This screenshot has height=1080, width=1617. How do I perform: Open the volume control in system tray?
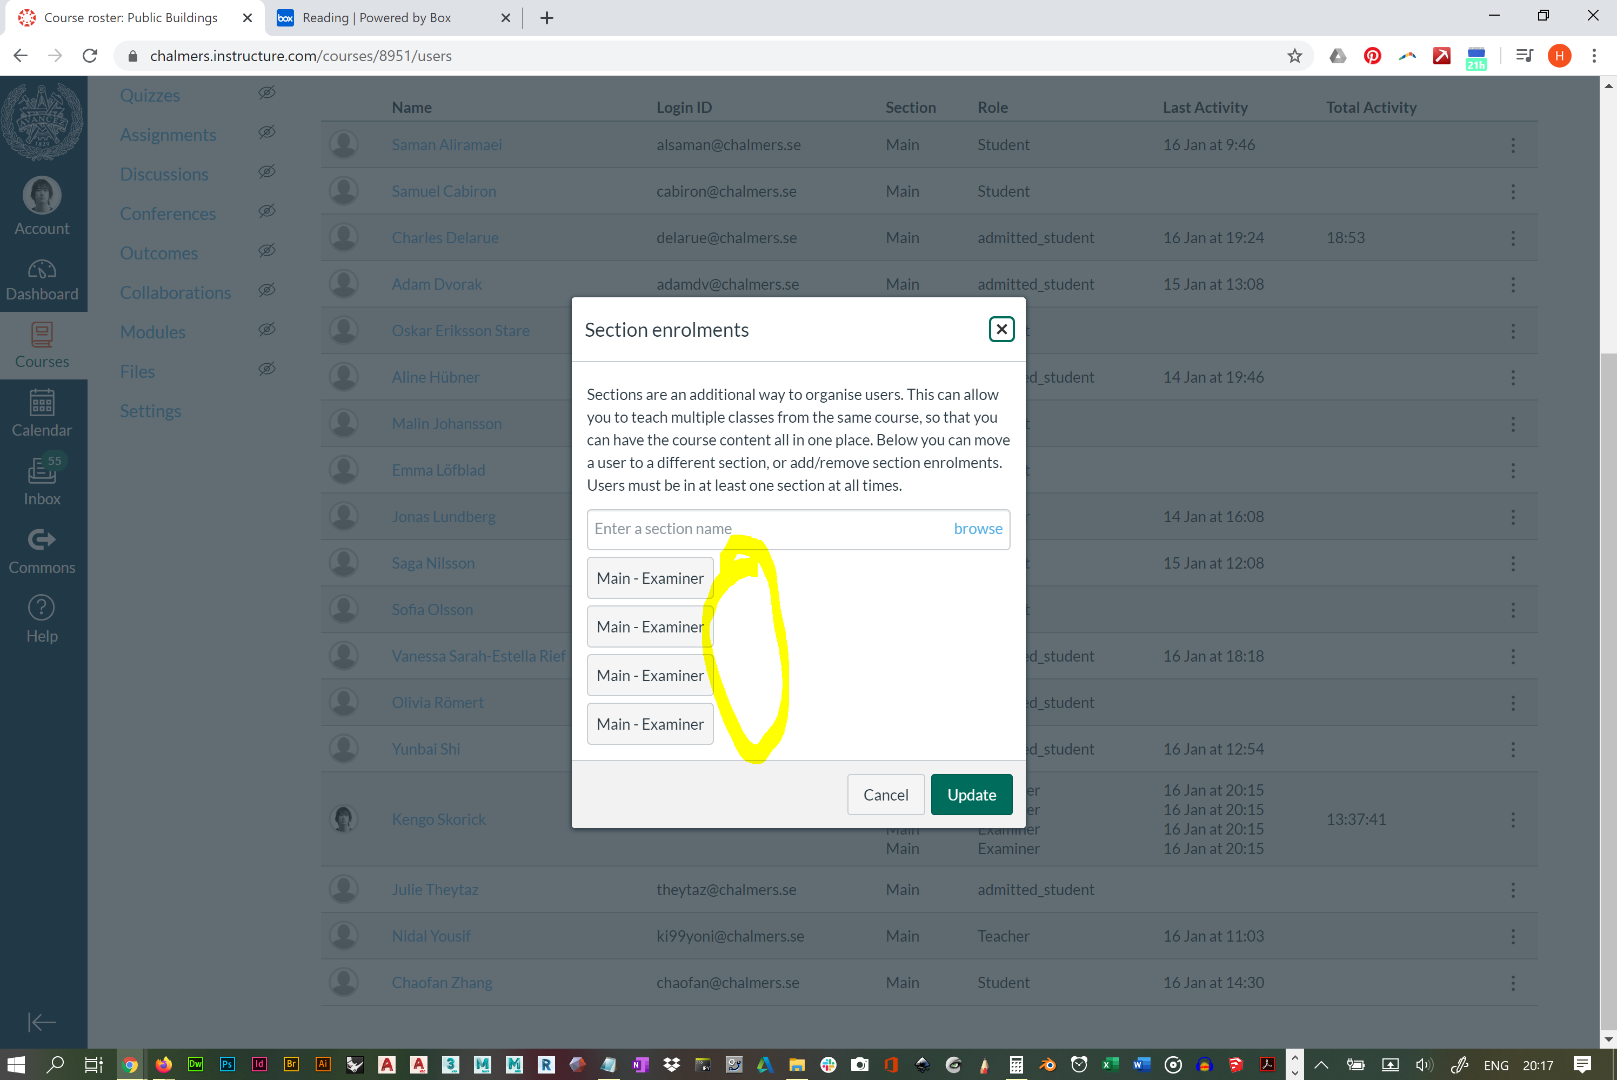point(1424,1065)
